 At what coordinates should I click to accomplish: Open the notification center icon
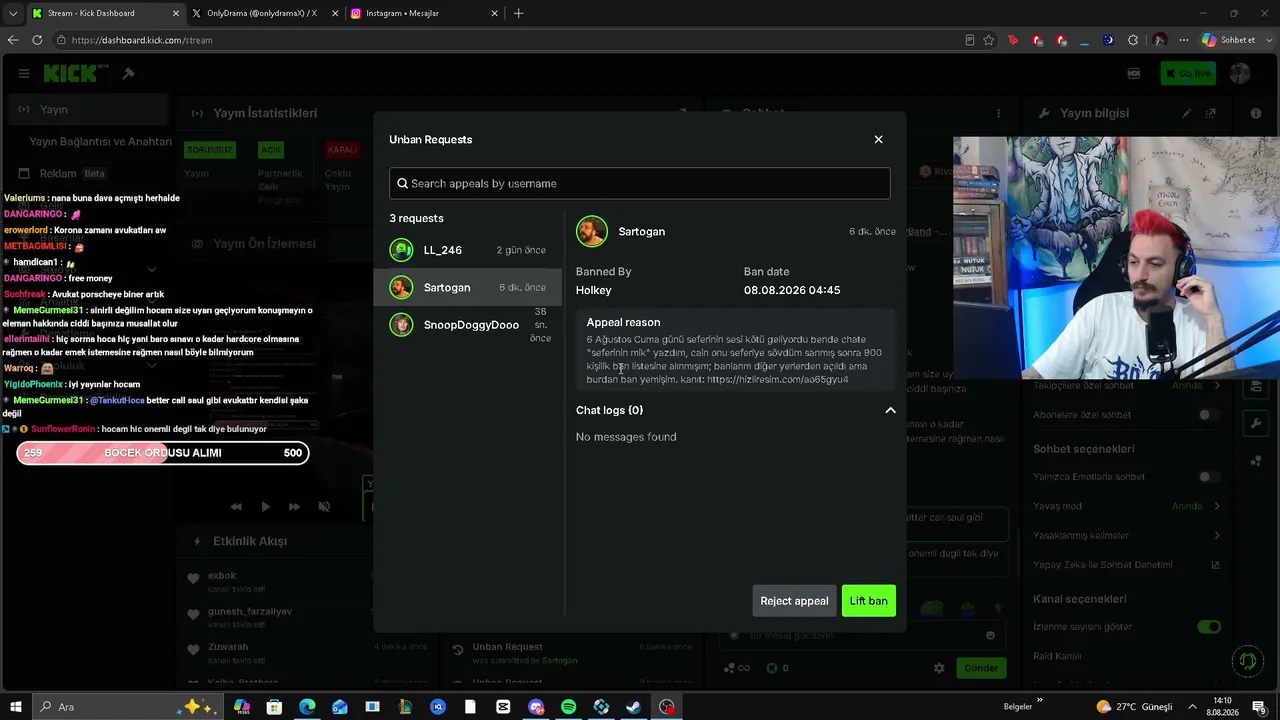coord(1259,707)
